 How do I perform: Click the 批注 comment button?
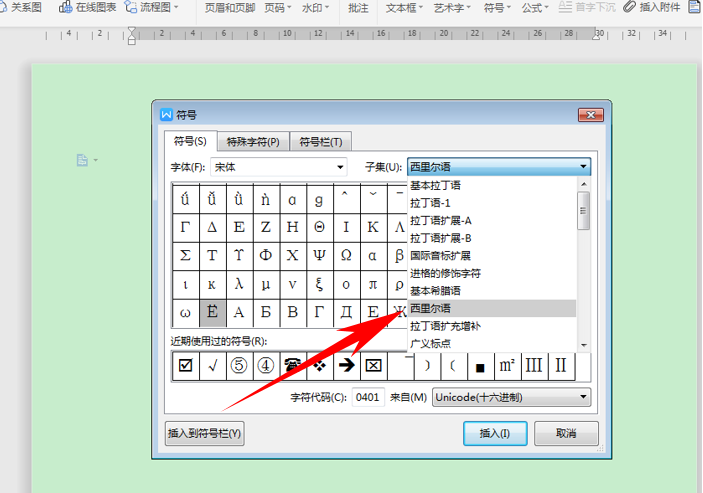tap(358, 8)
